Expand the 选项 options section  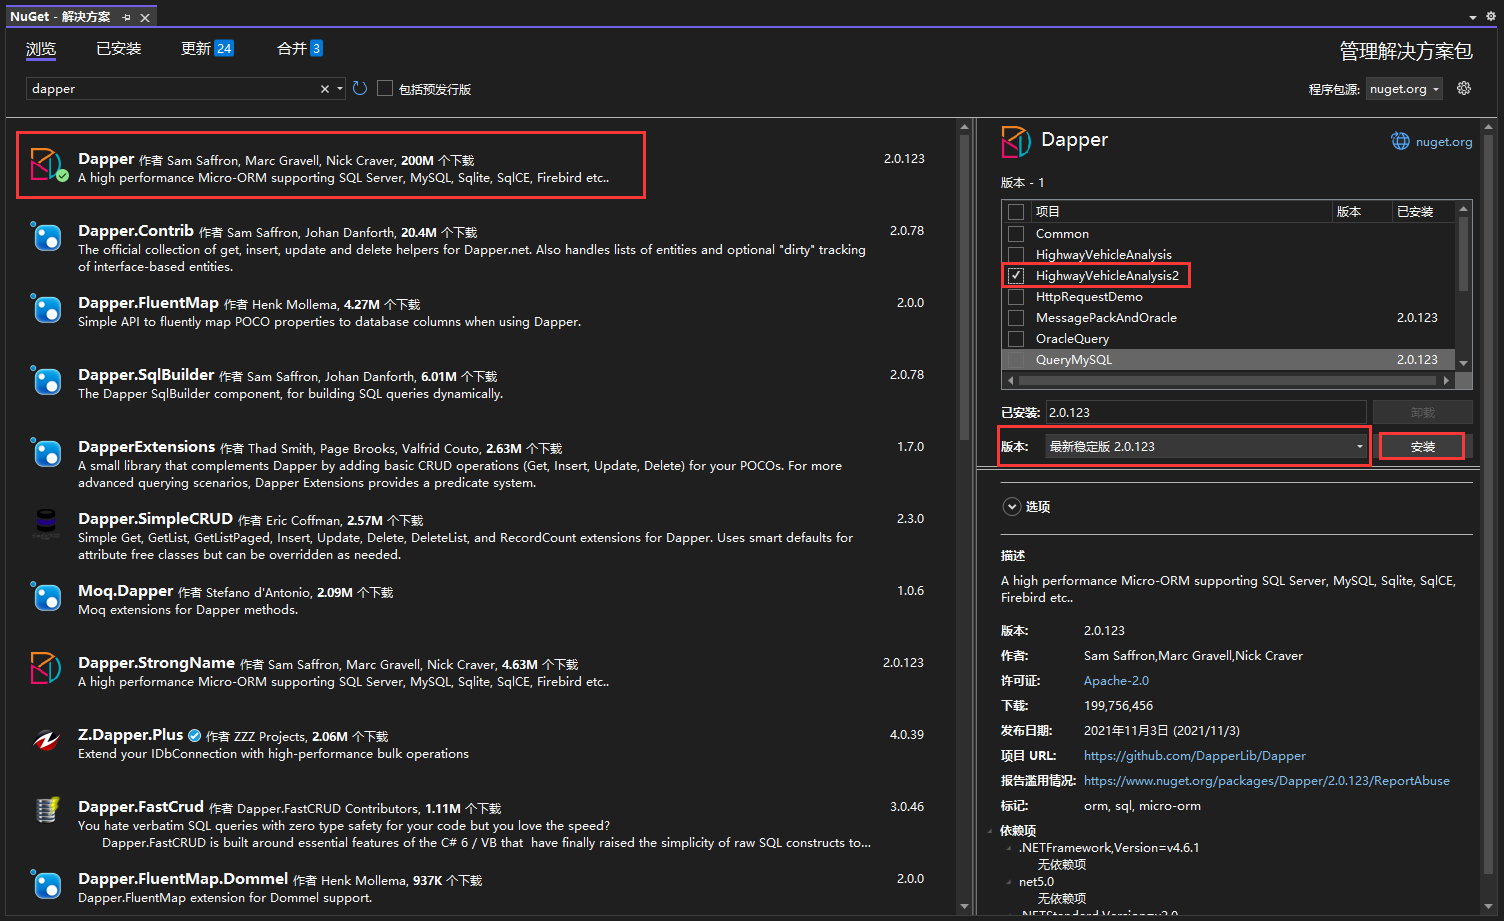point(1012,507)
